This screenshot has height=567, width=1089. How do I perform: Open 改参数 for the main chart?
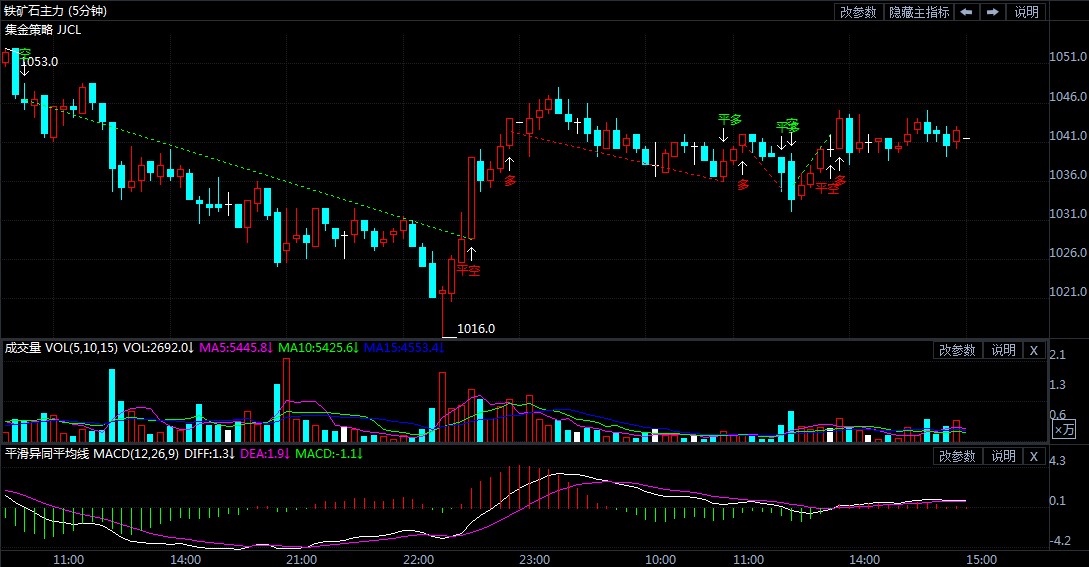(x=858, y=12)
